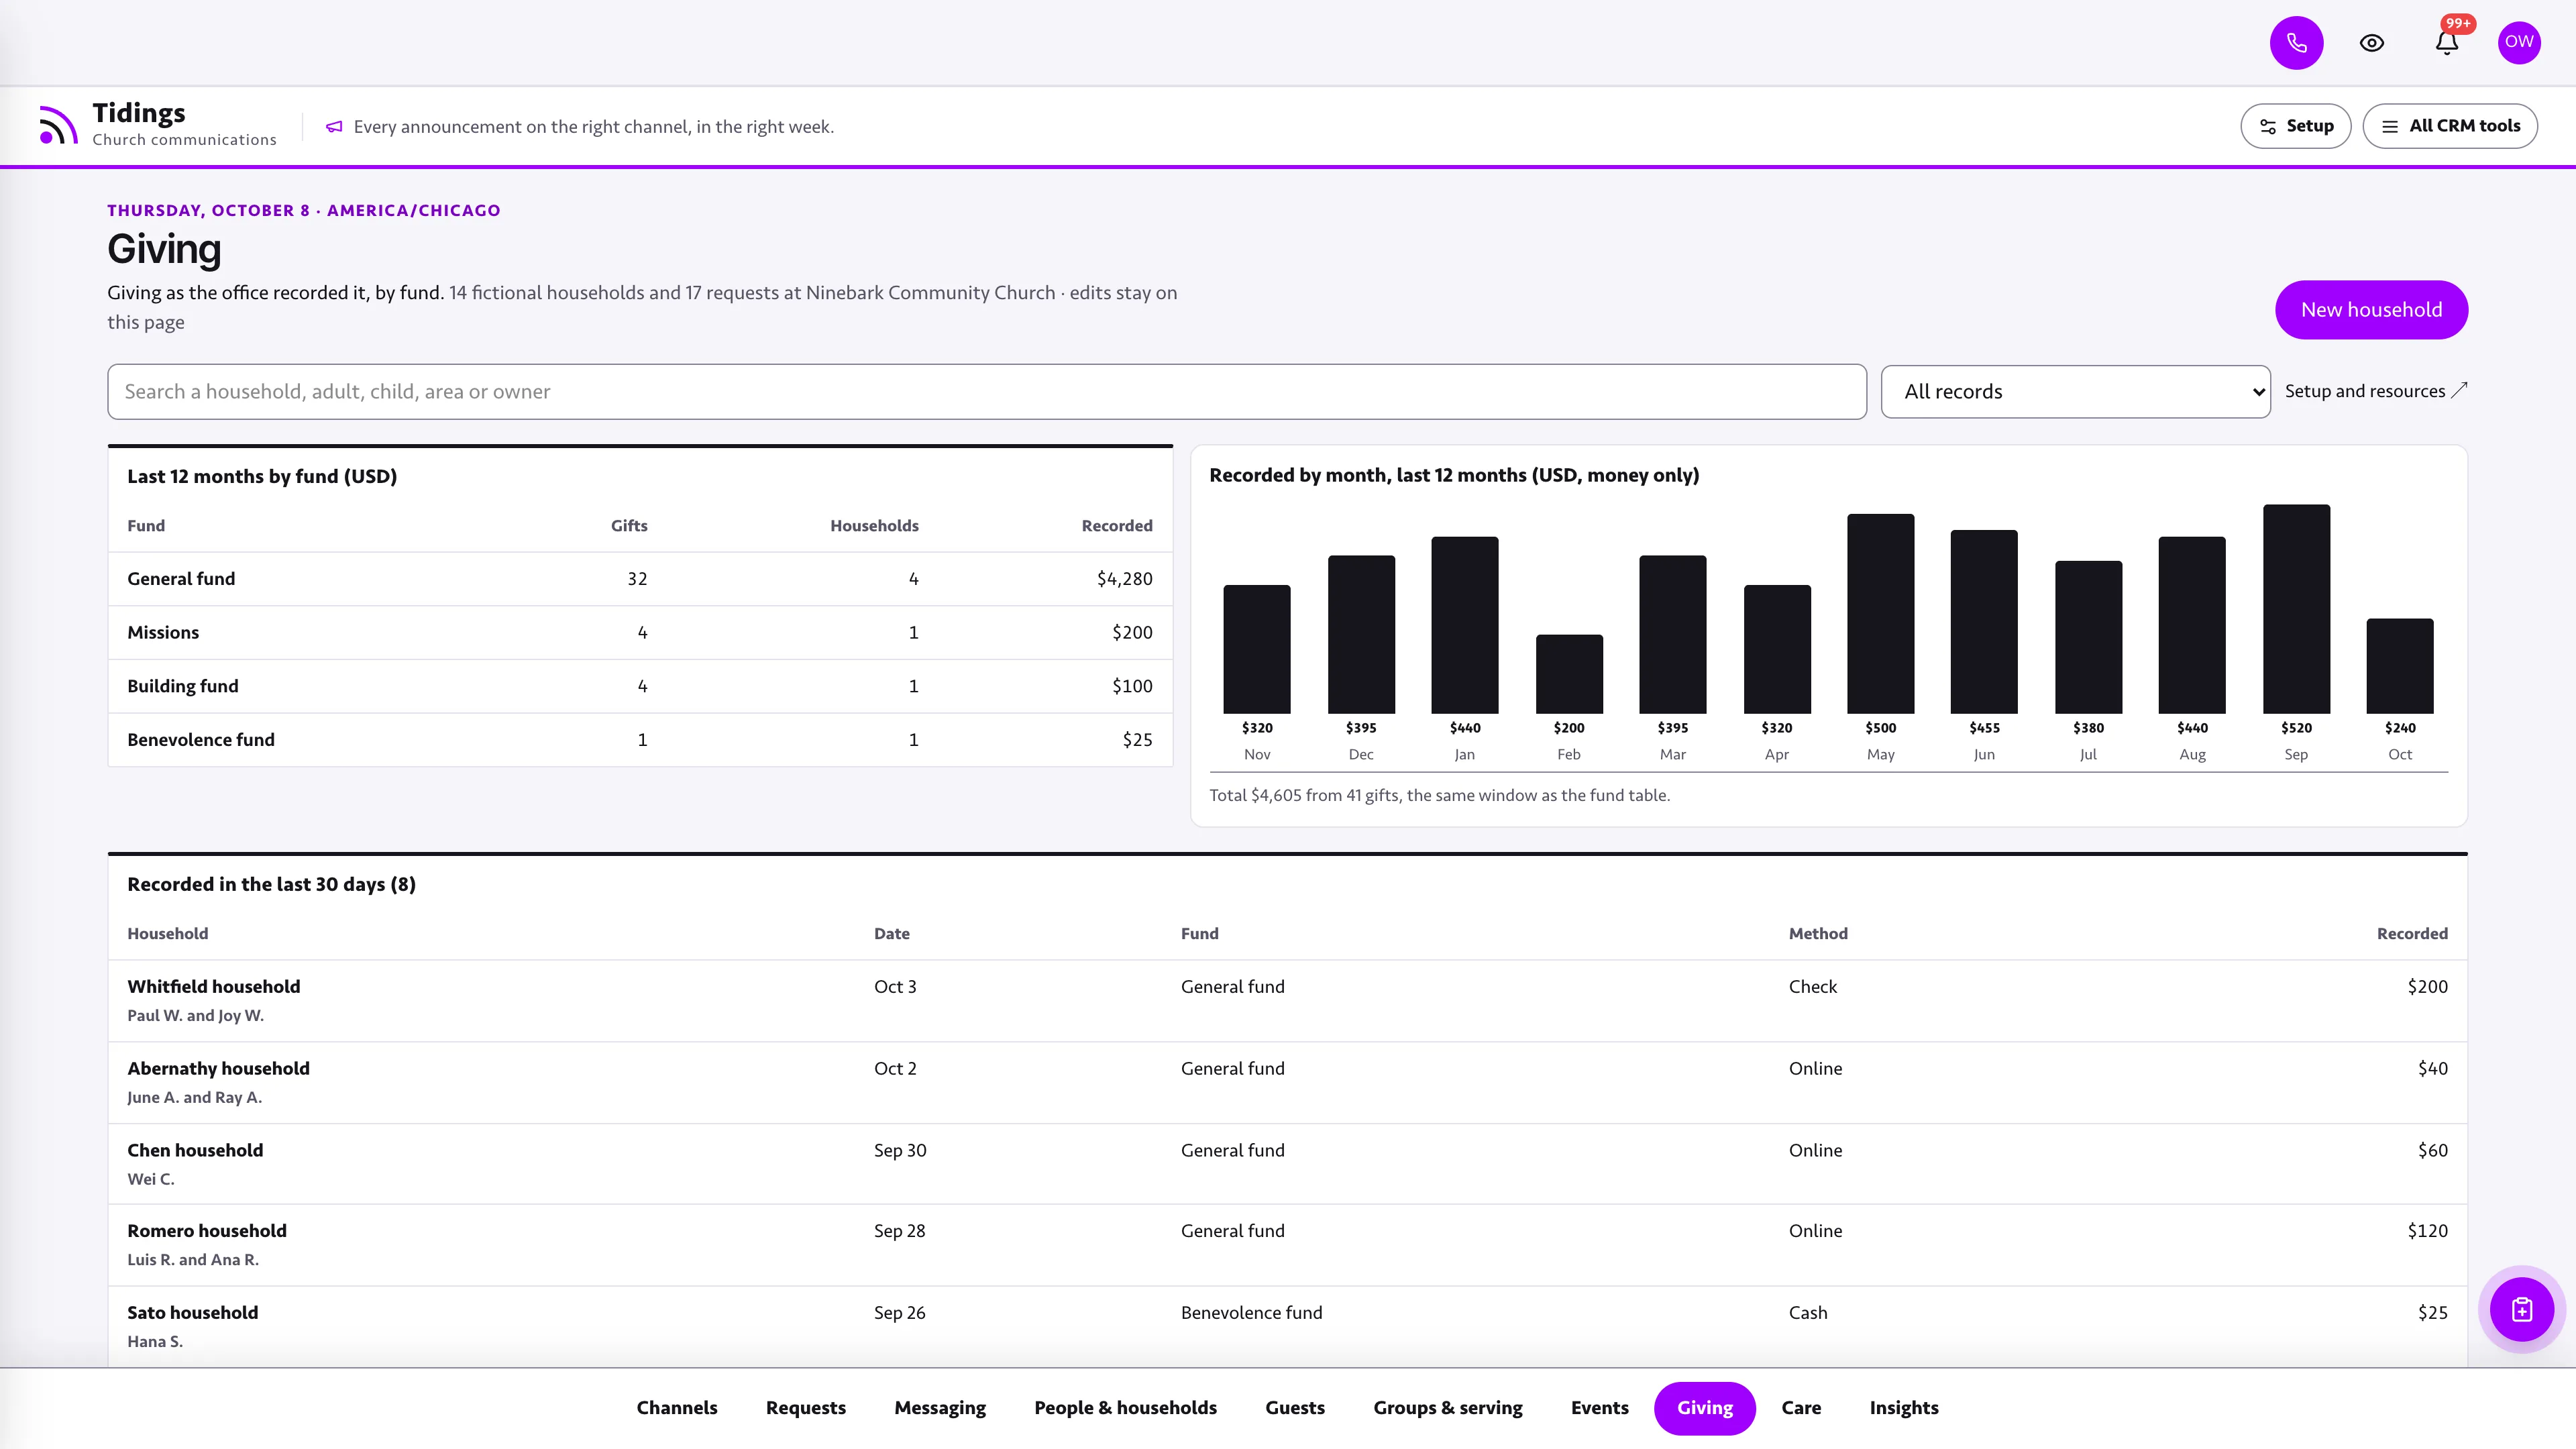This screenshot has width=2576, height=1449.
Task: Switch to the Events tab
Action: tap(1599, 1408)
